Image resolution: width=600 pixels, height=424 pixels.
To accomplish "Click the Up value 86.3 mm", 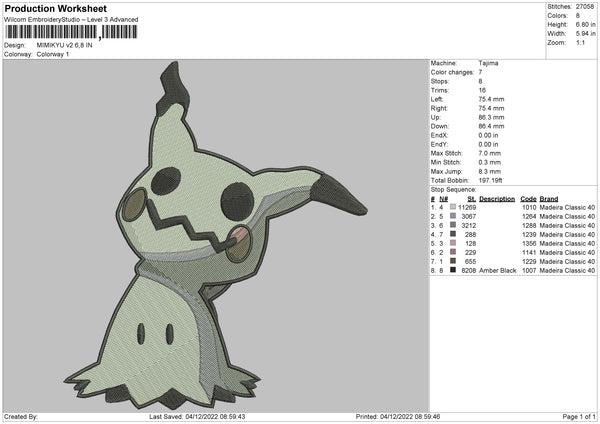I will click(491, 117).
